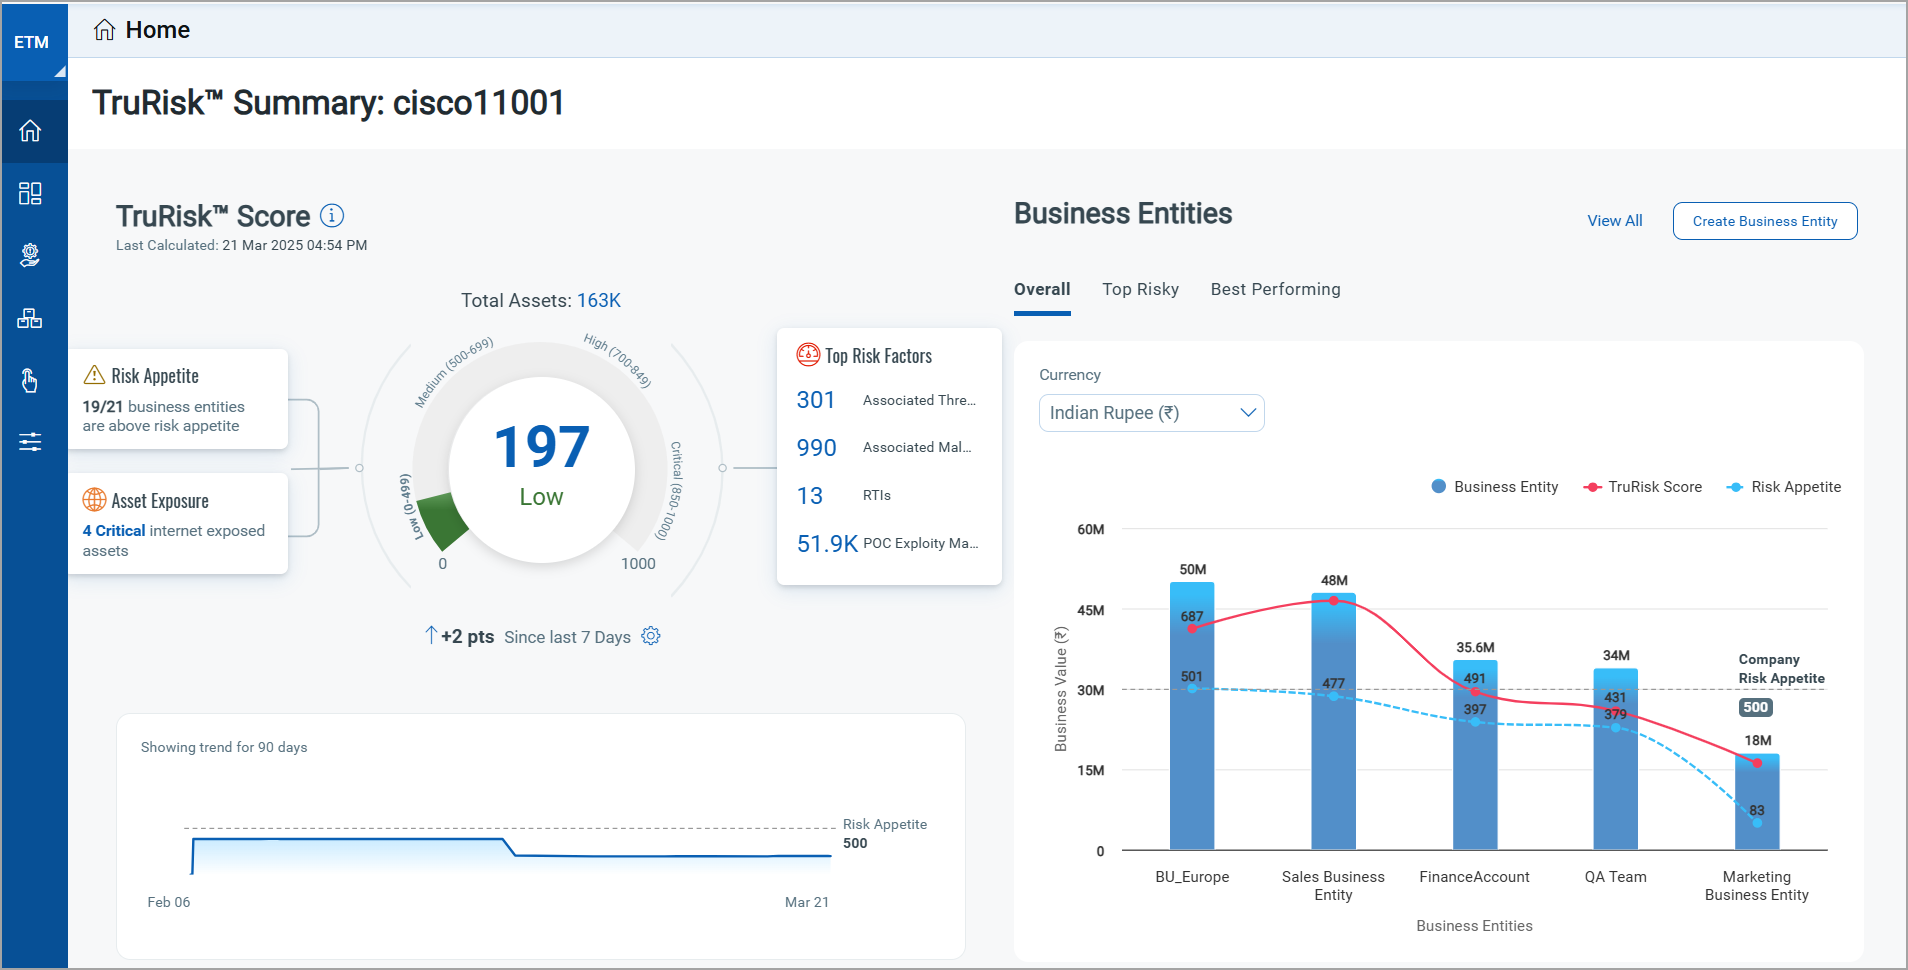Switch to the Top Risky tab
Screen dimensions: 1908x970
(x=1140, y=289)
